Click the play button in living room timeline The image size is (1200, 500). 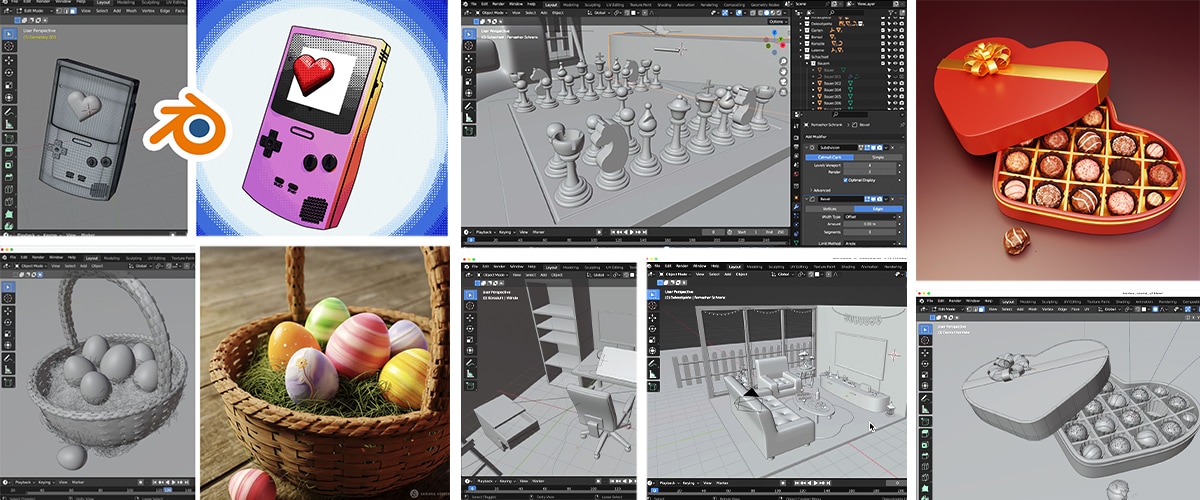tap(816, 483)
